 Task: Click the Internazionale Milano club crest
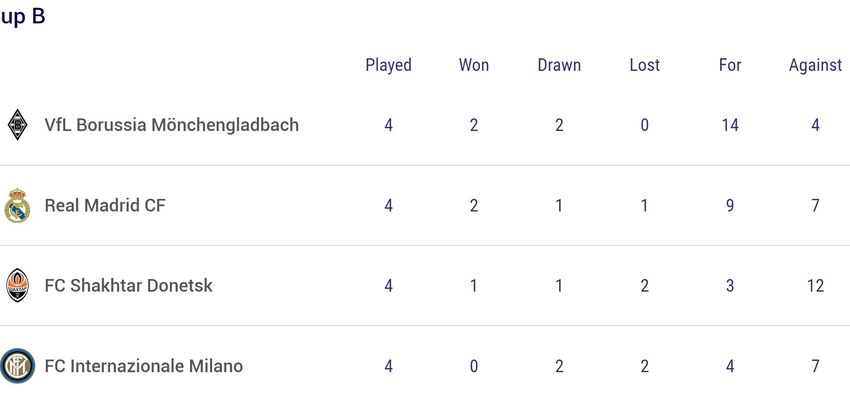(17, 366)
